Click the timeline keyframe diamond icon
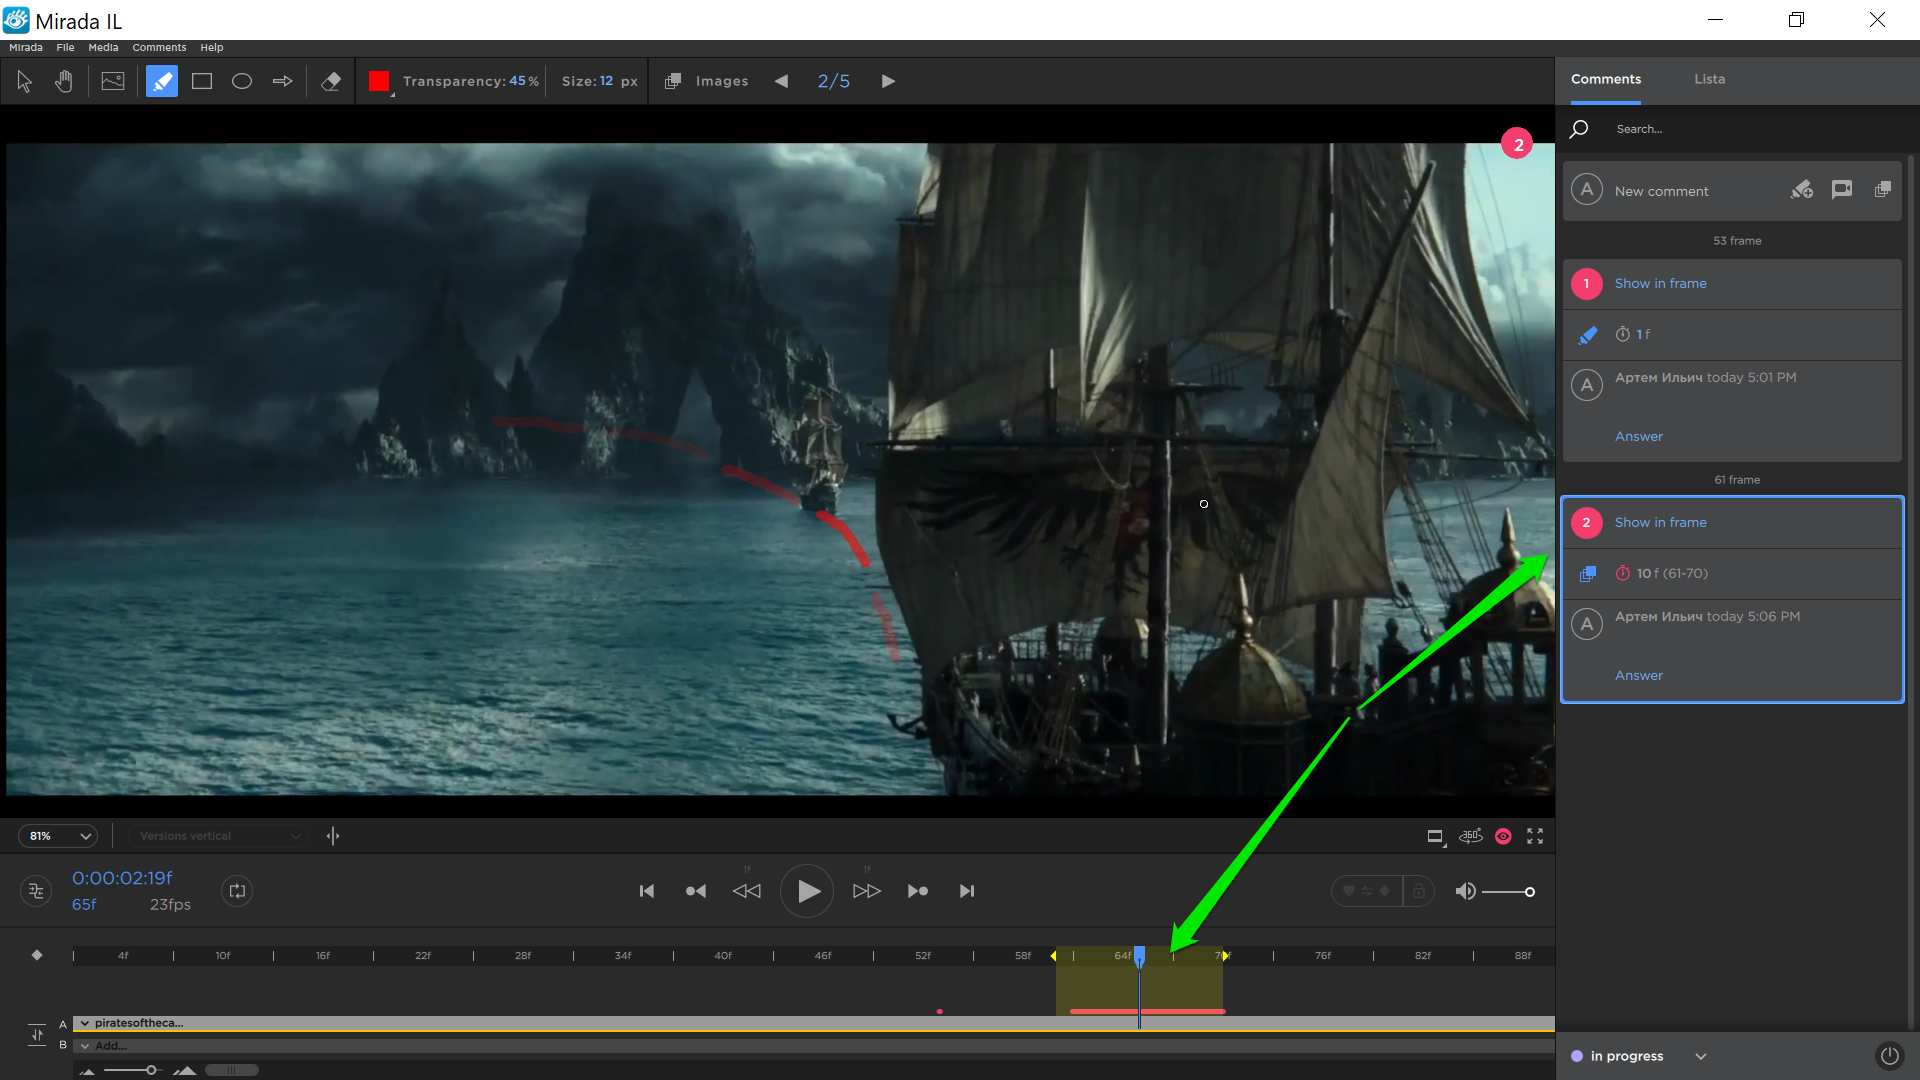 [x=37, y=955]
